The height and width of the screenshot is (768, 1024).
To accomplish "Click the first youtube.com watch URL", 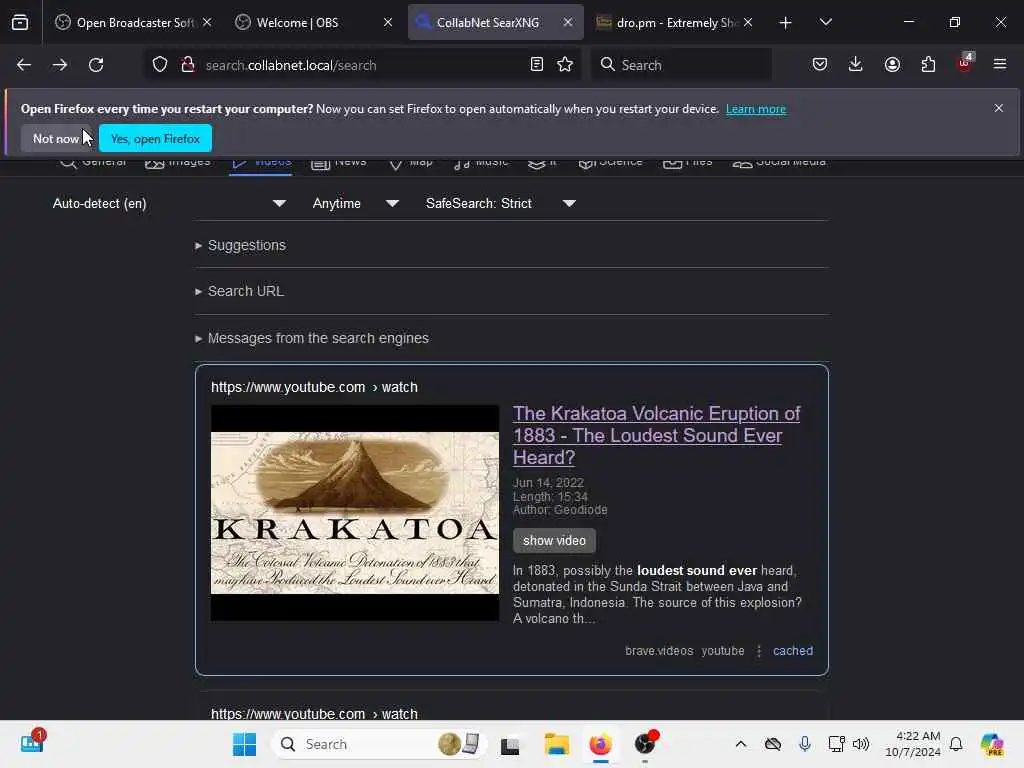I will pos(314,387).
